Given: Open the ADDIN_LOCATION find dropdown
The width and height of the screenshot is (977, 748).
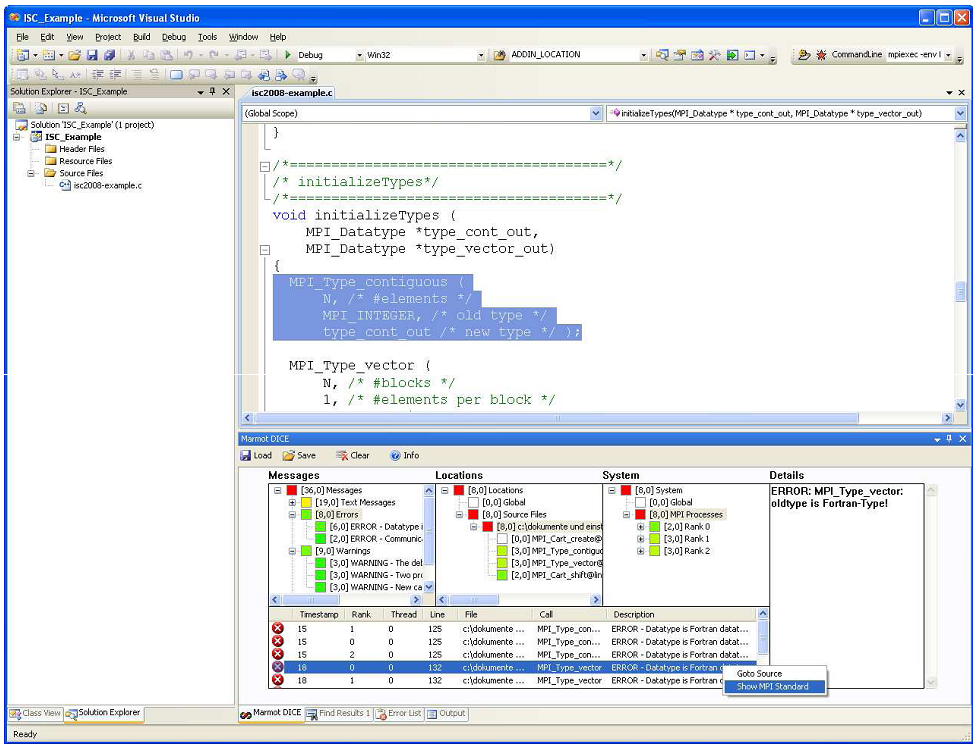Looking at the screenshot, I should 644,55.
